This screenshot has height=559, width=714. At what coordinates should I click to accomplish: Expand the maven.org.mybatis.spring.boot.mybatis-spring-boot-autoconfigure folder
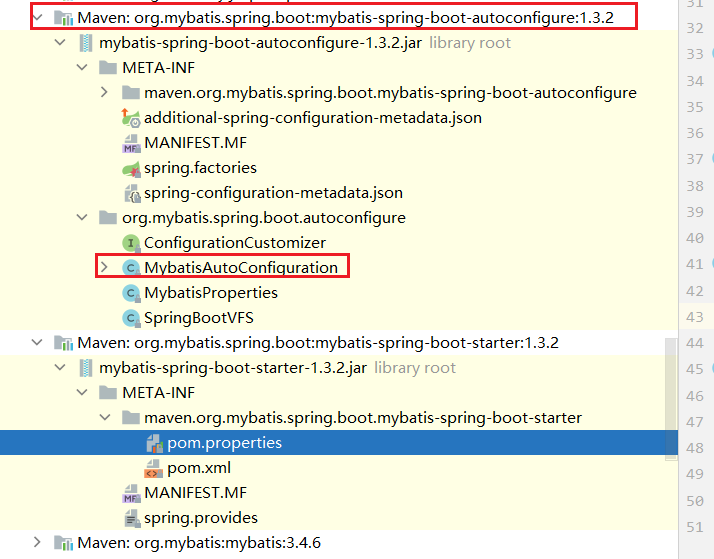click(x=104, y=92)
